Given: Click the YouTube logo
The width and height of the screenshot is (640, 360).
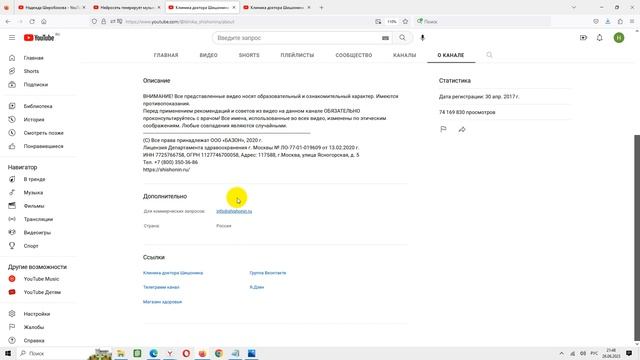Looking at the screenshot, I should coord(39,38).
